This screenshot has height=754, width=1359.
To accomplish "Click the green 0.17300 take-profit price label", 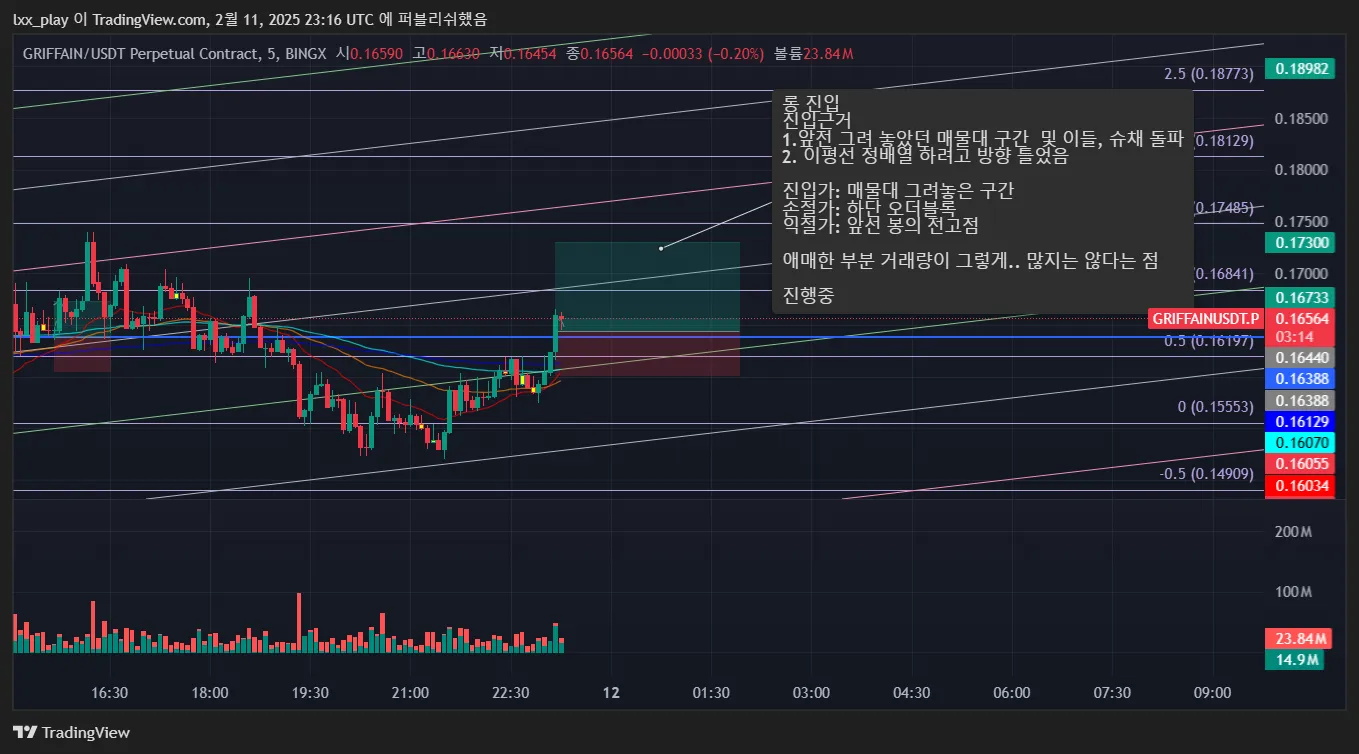I will (x=1301, y=242).
